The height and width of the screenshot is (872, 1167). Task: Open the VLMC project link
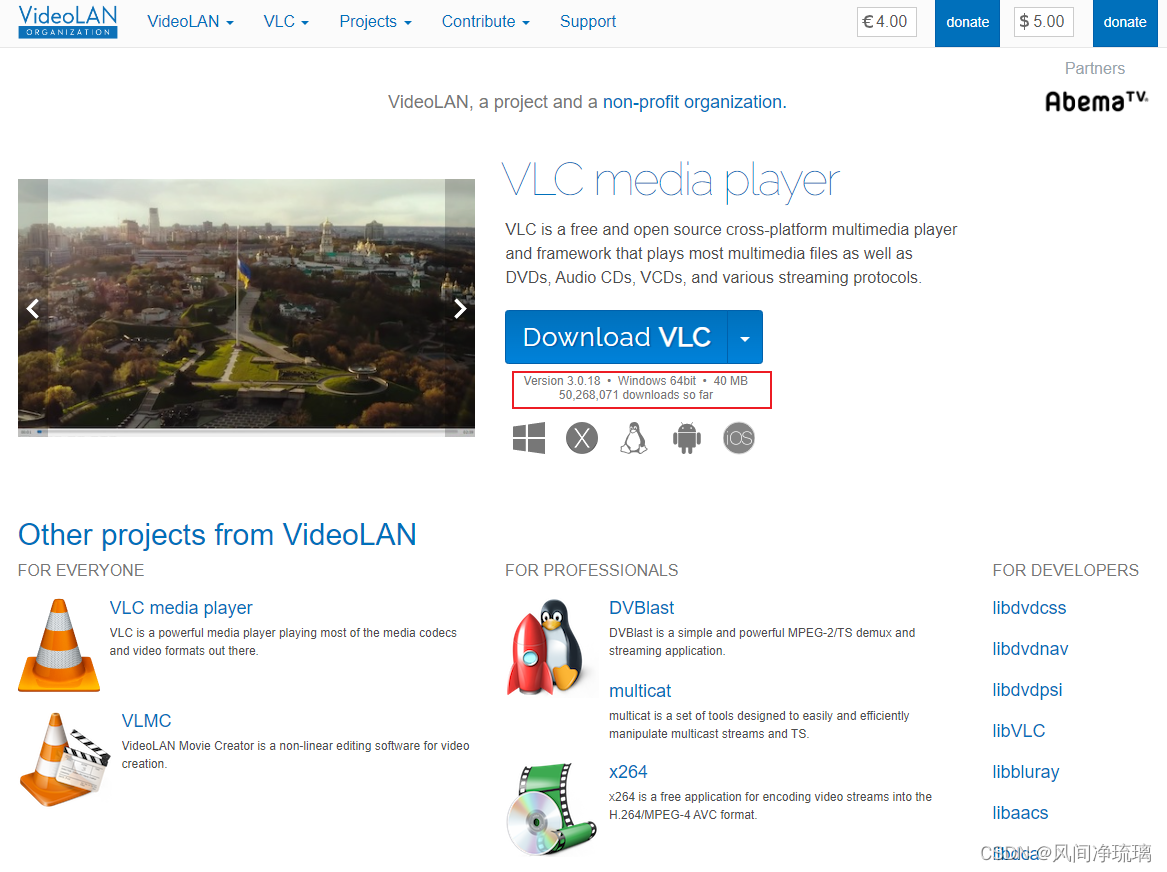click(147, 721)
